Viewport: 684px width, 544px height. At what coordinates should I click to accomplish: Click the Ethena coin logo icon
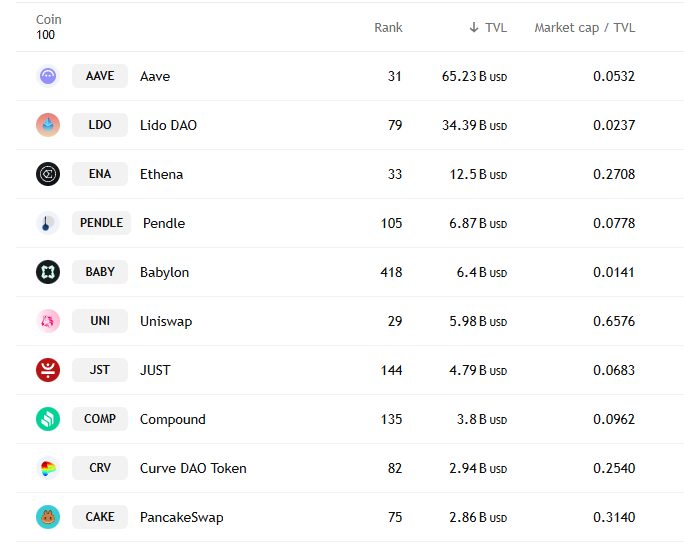click(48, 174)
